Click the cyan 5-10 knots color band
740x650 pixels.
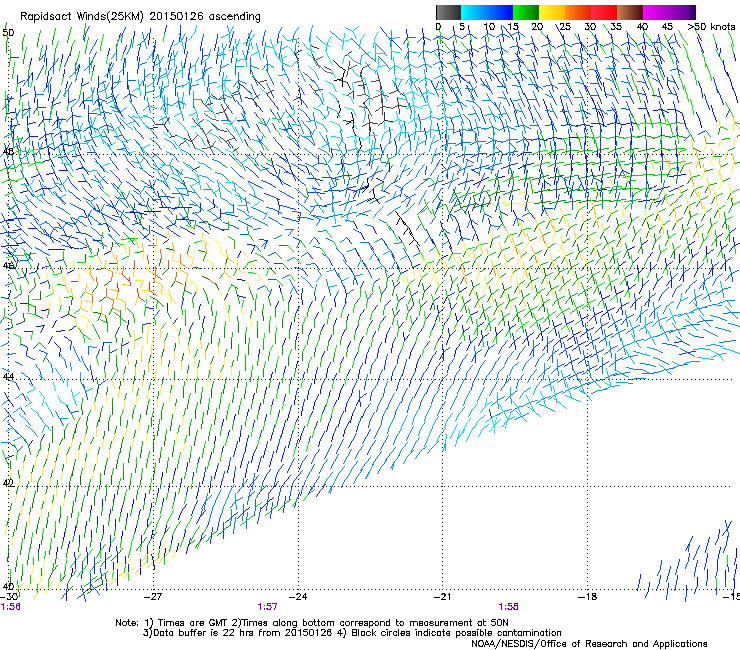pos(474,12)
